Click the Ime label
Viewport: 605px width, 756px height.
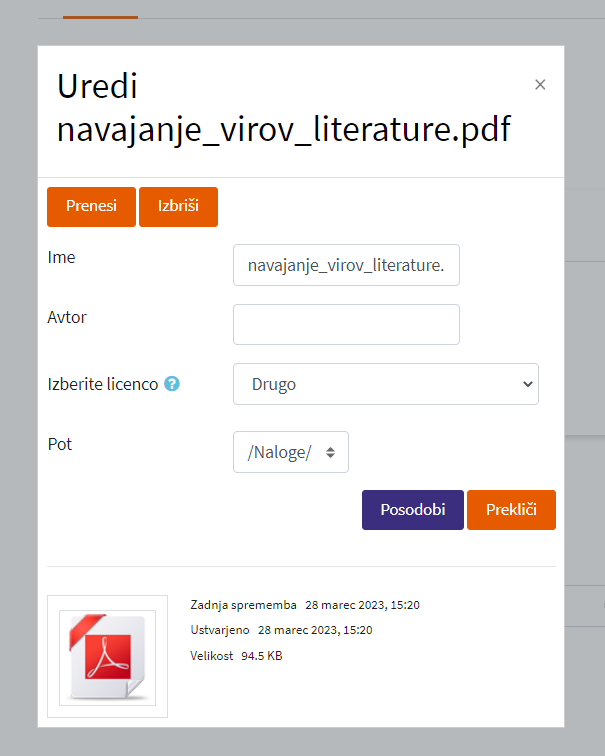tap(61, 257)
